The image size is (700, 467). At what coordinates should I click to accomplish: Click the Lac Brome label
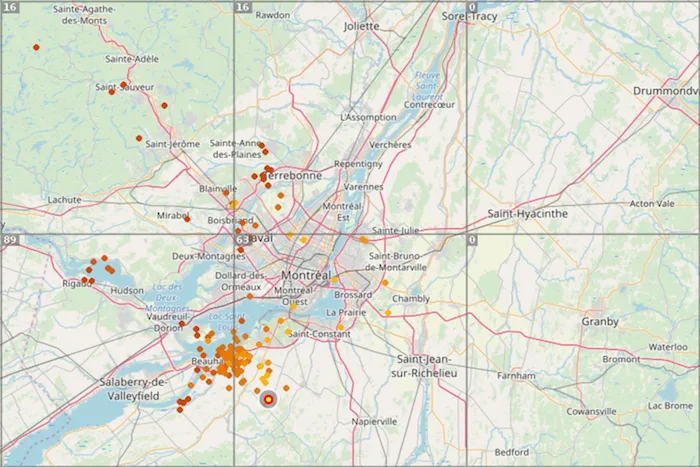(x=671, y=405)
